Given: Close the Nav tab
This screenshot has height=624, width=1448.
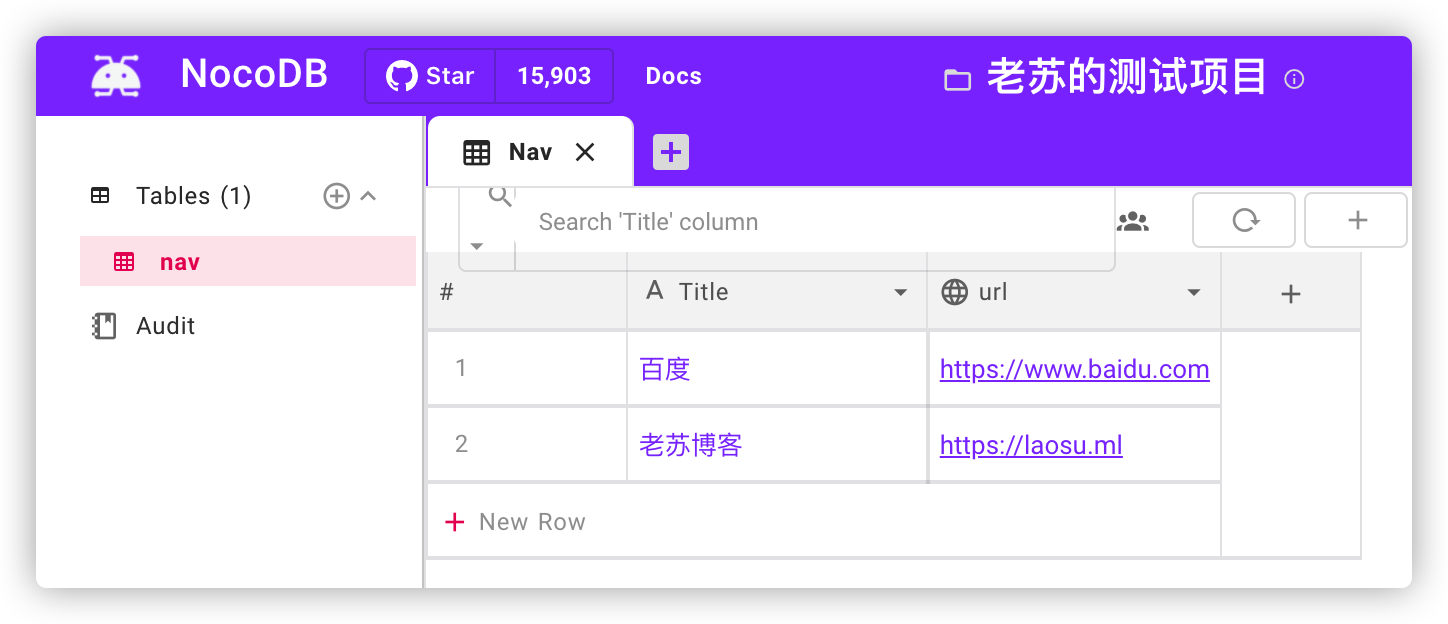Looking at the screenshot, I should point(585,152).
